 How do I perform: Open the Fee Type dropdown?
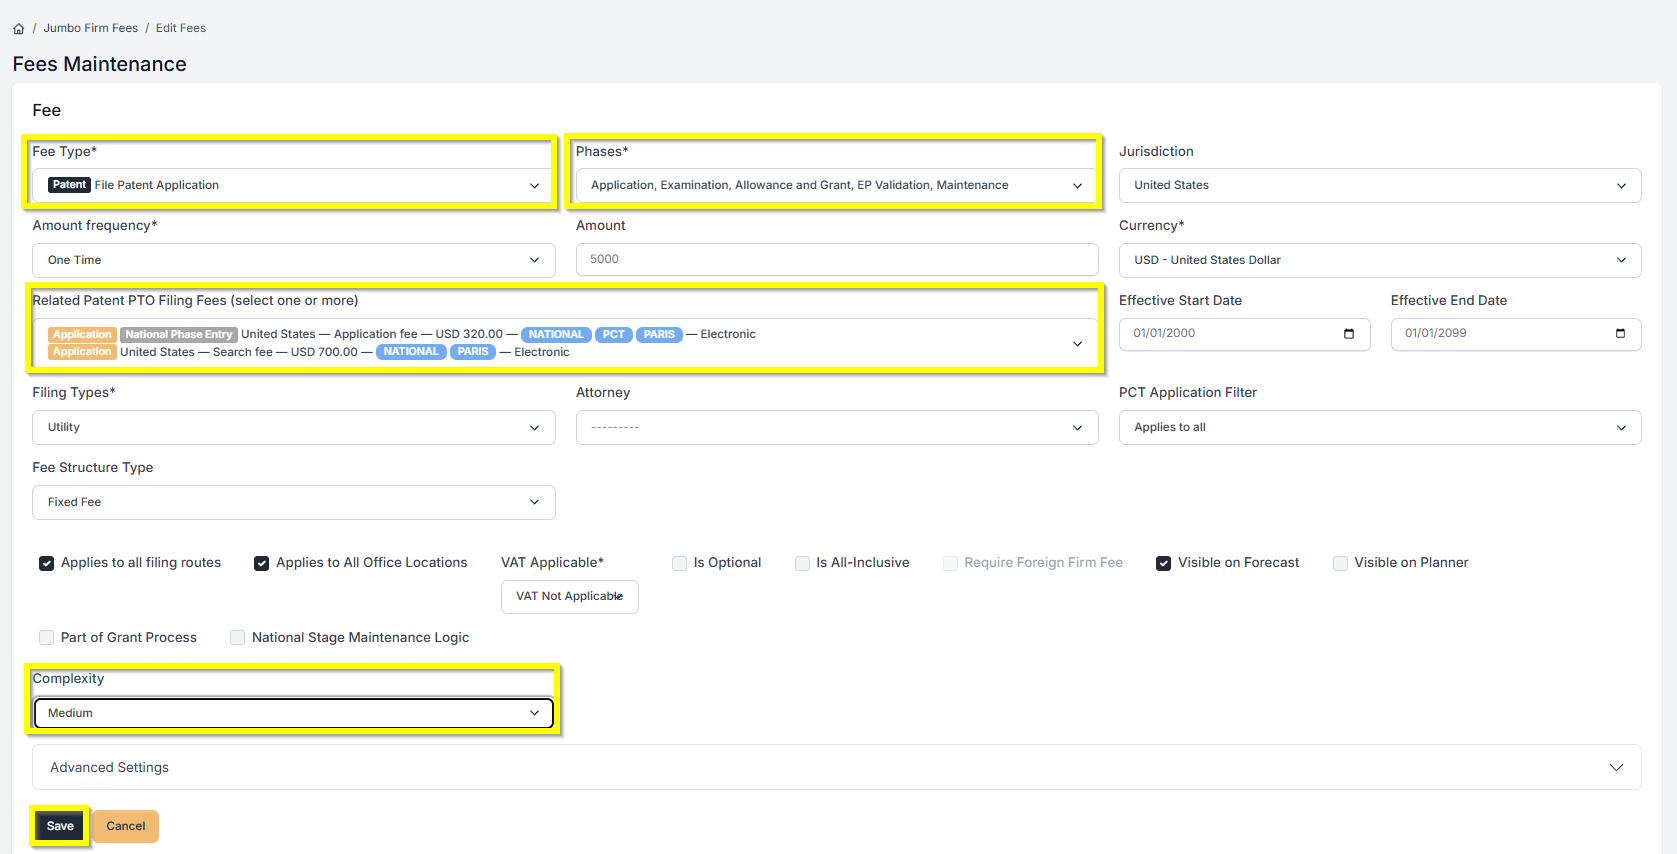click(x=293, y=186)
